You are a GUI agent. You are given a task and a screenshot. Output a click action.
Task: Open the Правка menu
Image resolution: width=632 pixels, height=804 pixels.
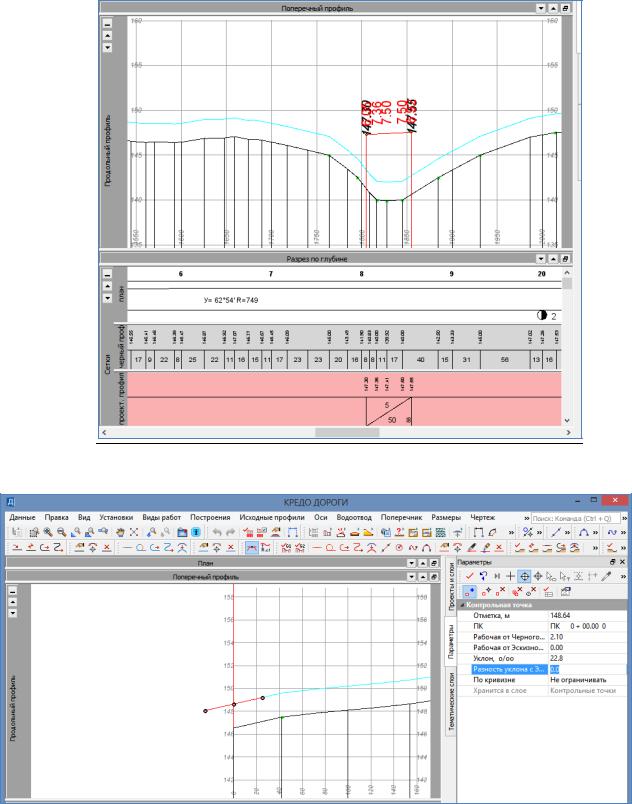tap(56, 517)
